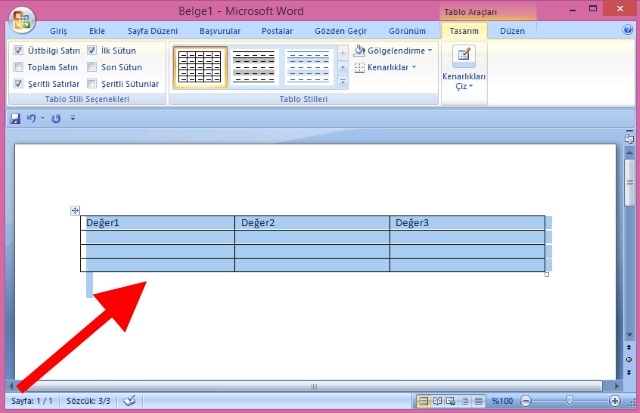Viewport: 640px width, 413px height.
Task: Go to next page double arrow
Action: pos(629,372)
